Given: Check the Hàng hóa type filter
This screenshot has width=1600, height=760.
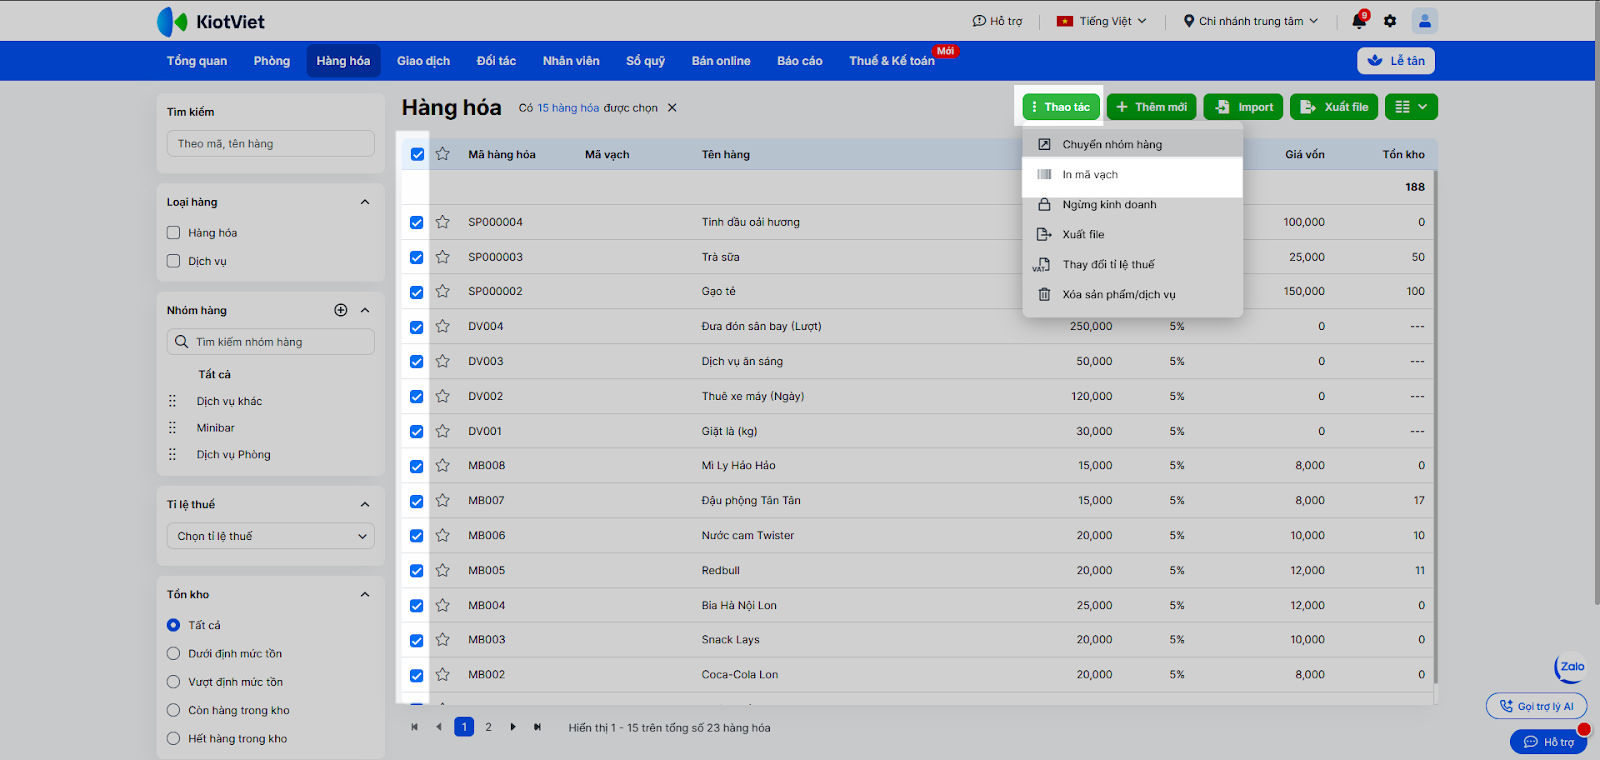Looking at the screenshot, I should pyautogui.click(x=174, y=233).
